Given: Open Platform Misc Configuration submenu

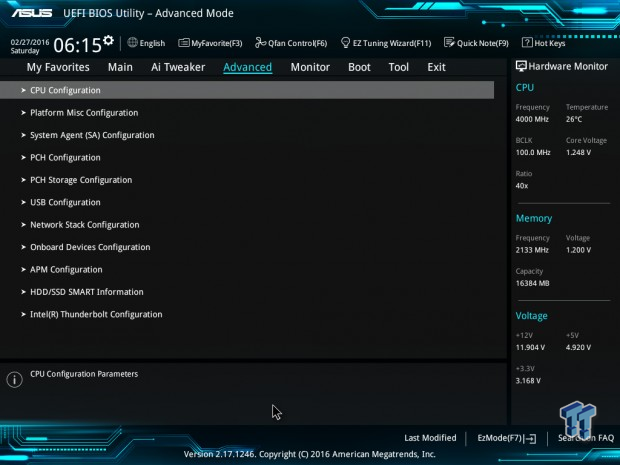Looking at the screenshot, I should pyautogui.click(x=84, y=113).
